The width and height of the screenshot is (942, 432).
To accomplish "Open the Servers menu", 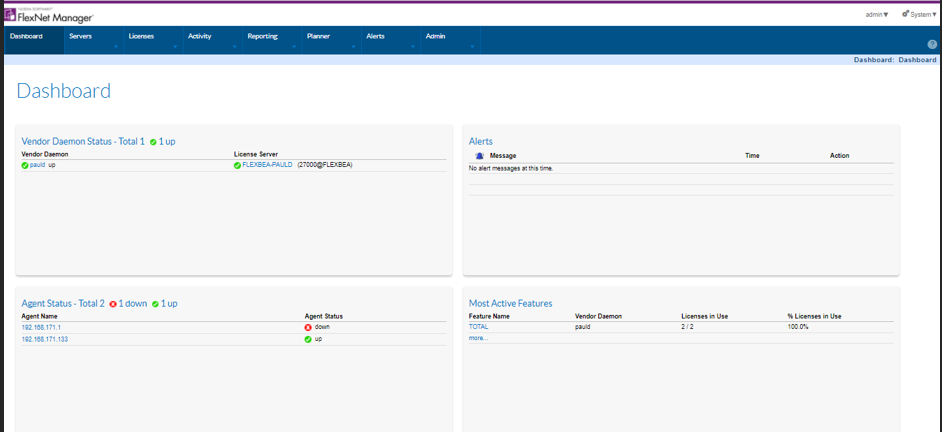I will click(x=81, y=37).
